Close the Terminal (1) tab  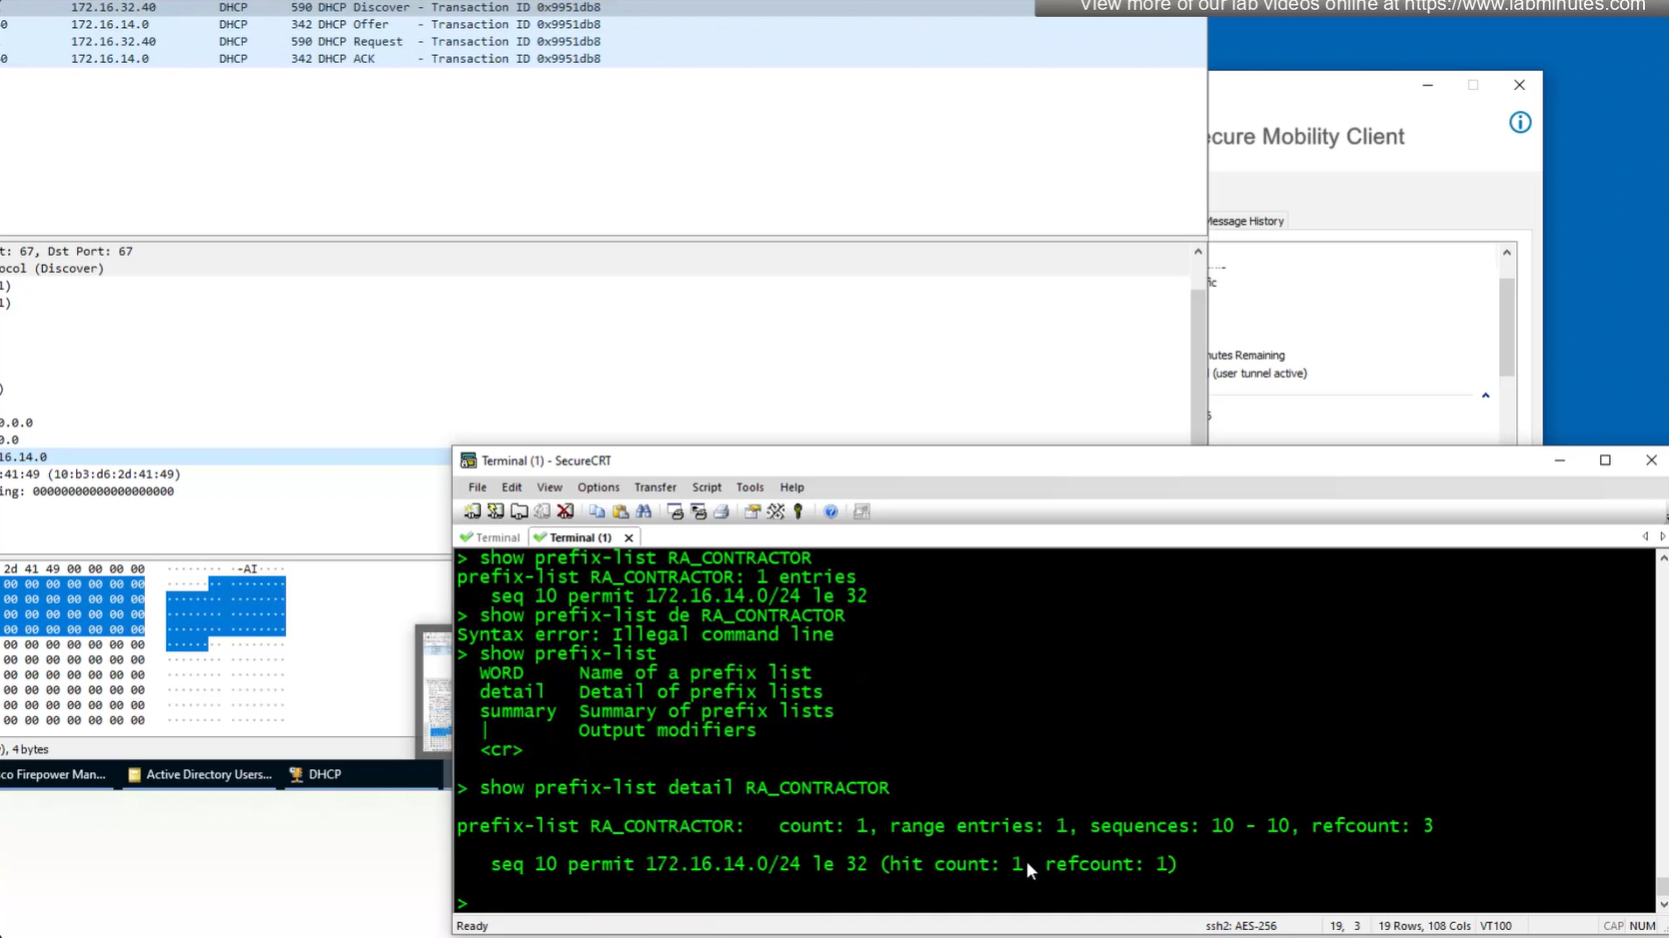(x=629, y=538)
